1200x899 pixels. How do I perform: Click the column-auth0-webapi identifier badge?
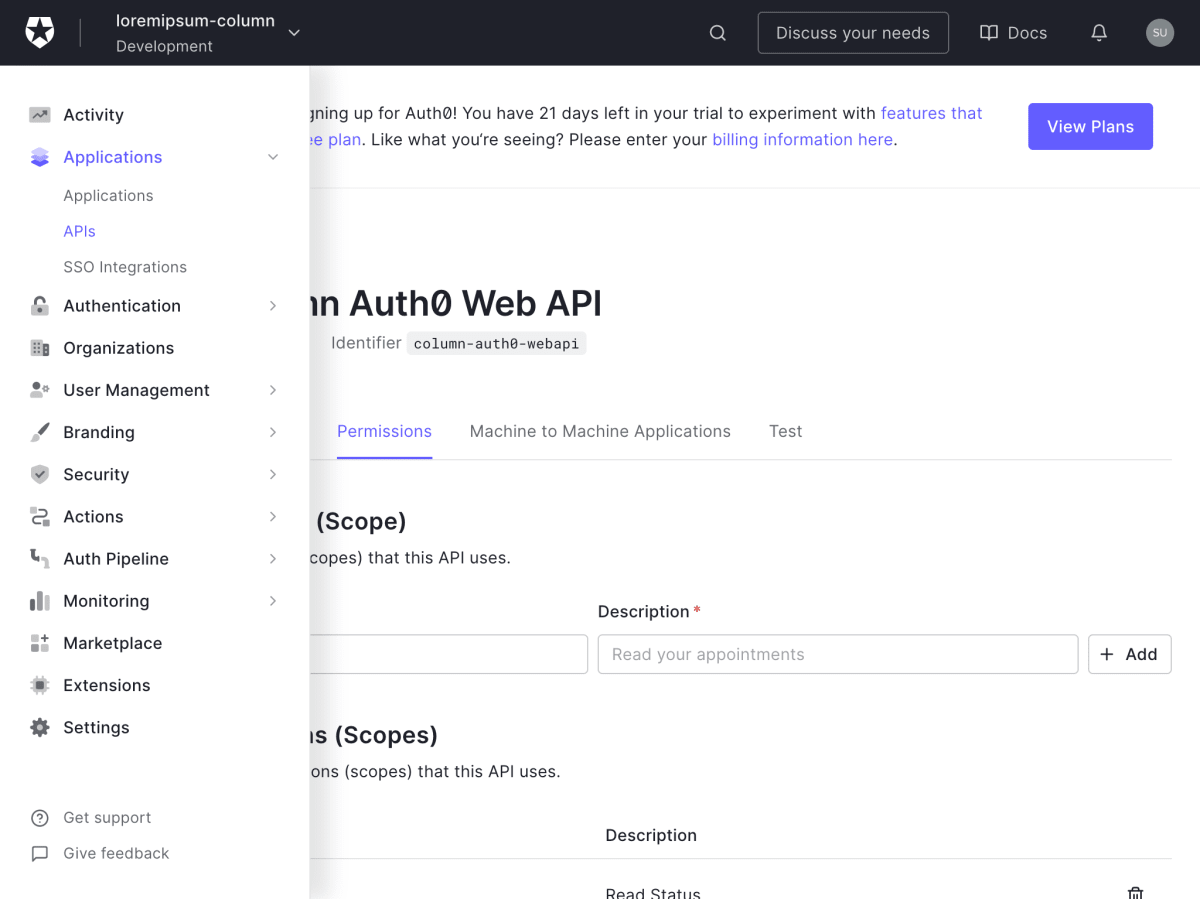(x=496, y=343)
